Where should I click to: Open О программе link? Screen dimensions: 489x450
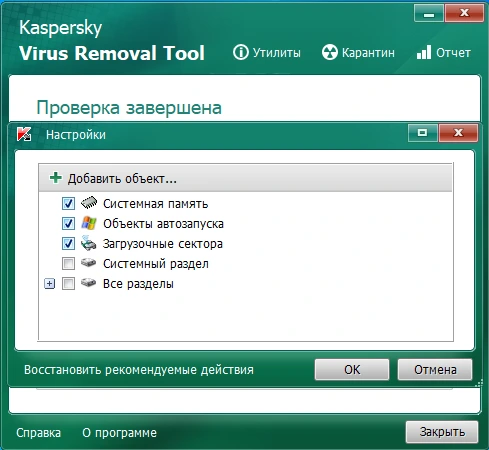119,433
